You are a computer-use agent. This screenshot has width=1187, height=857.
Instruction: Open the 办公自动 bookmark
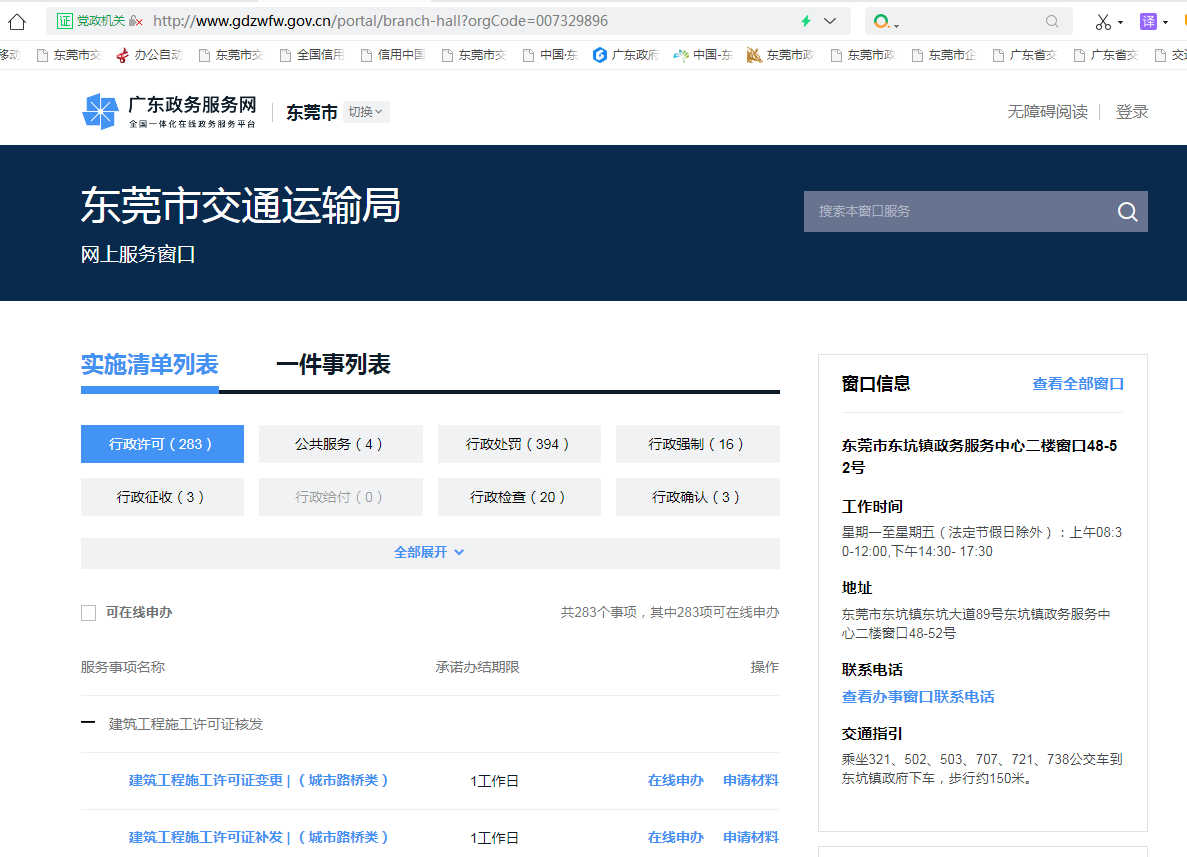(149, 55)
